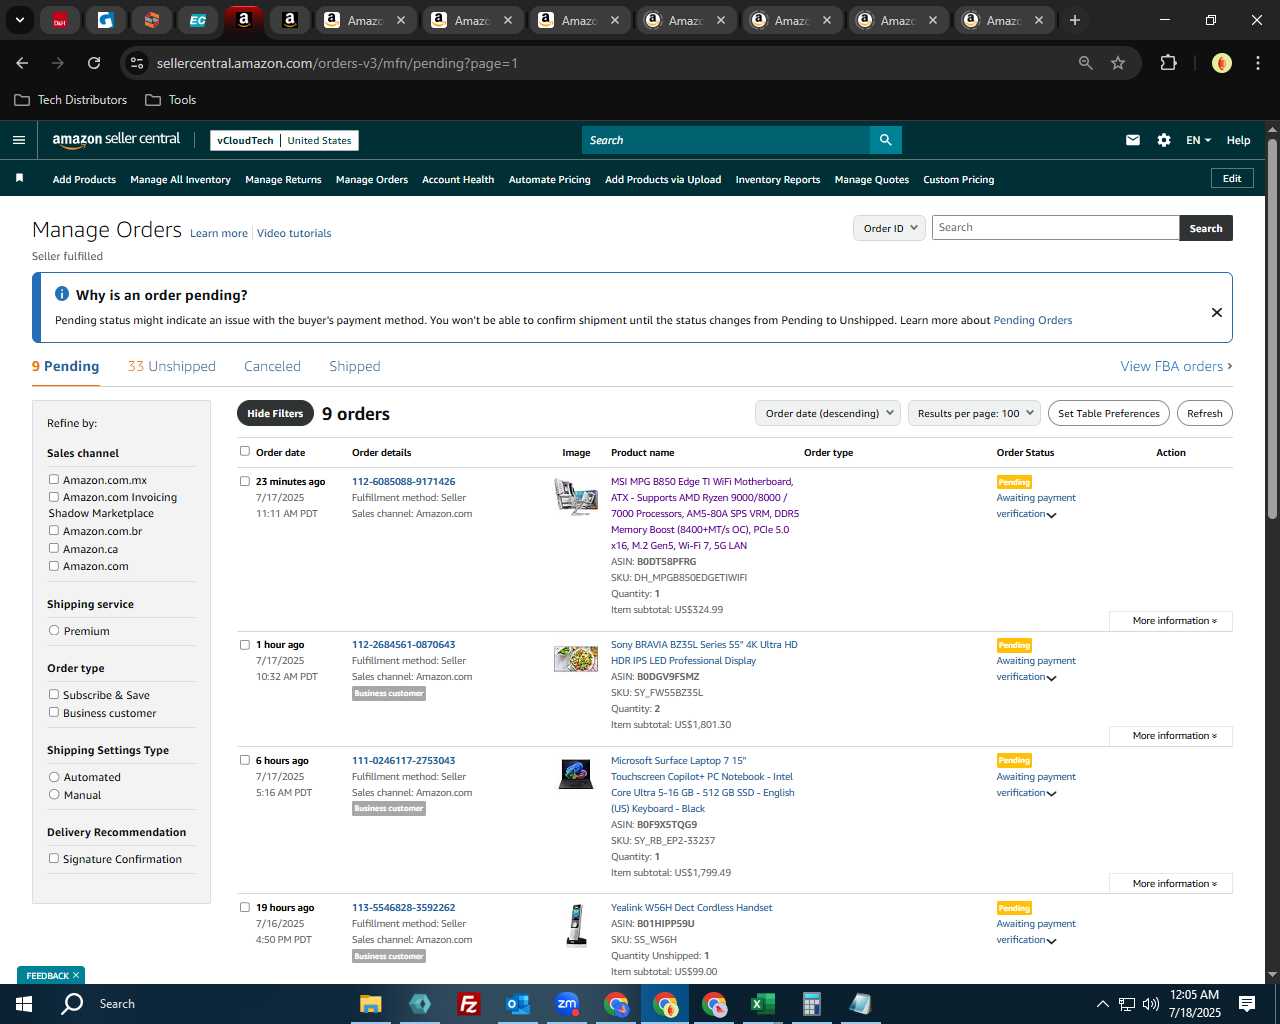Reload the page with browser refresh icon
Viewport: 1280px width, 1024px height.
[94, 63]
